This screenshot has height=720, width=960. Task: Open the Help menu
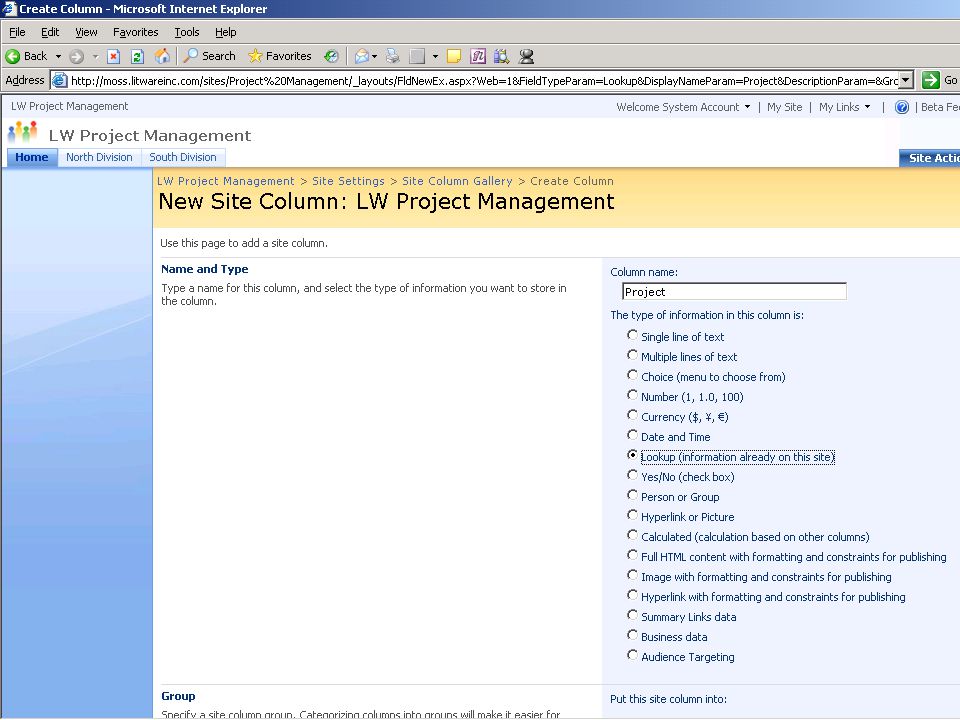point(225,32)
